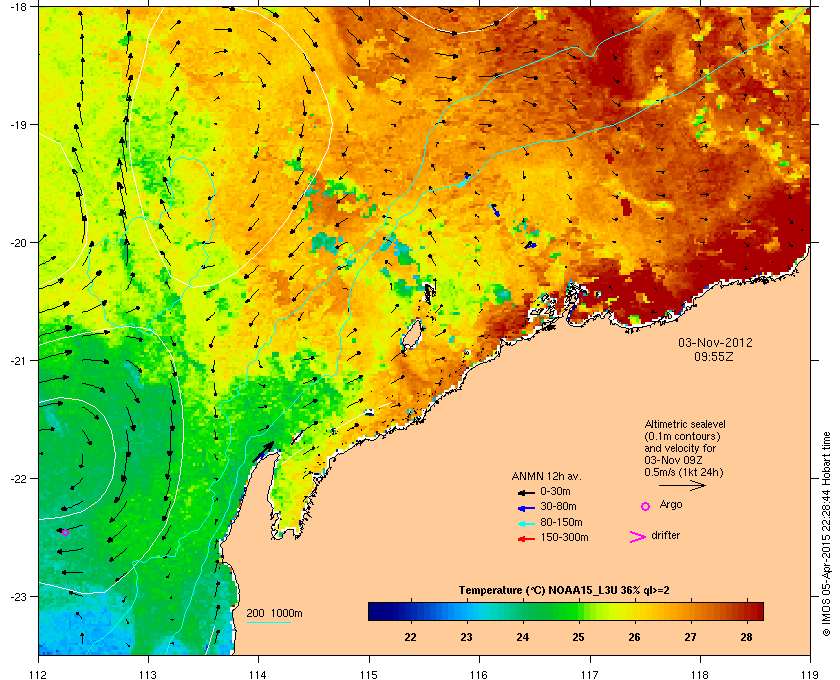
Task: Click the longitude axis label 114
Action: [259, 674]
